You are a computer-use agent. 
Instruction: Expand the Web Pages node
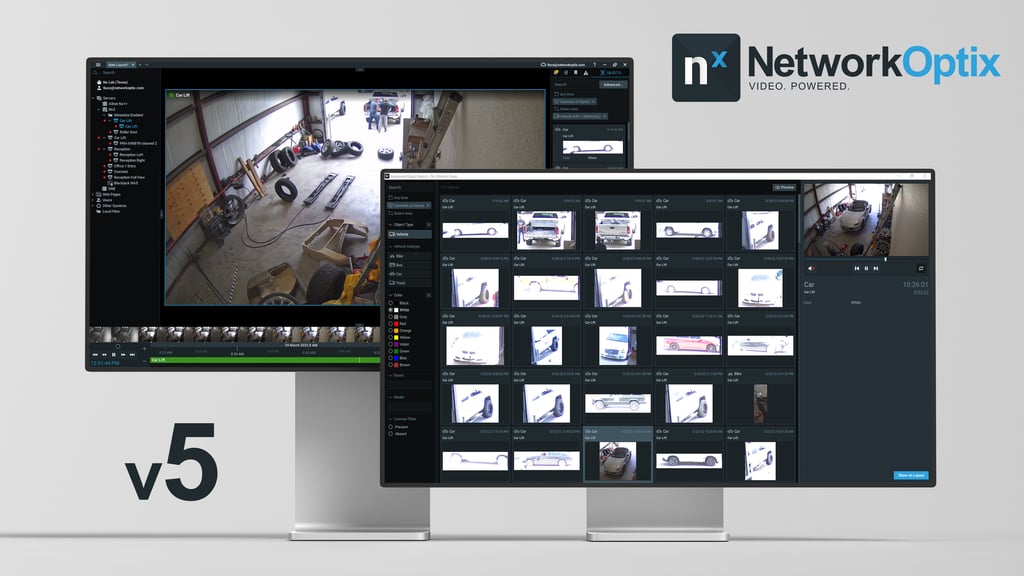pyautogui.click(x=93, y=194)
